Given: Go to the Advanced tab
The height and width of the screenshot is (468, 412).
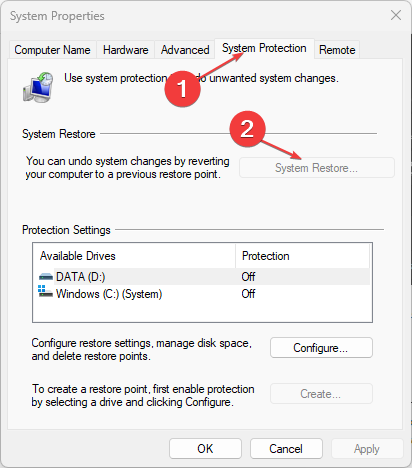Looking at the screenshot, I should [185, 50].
